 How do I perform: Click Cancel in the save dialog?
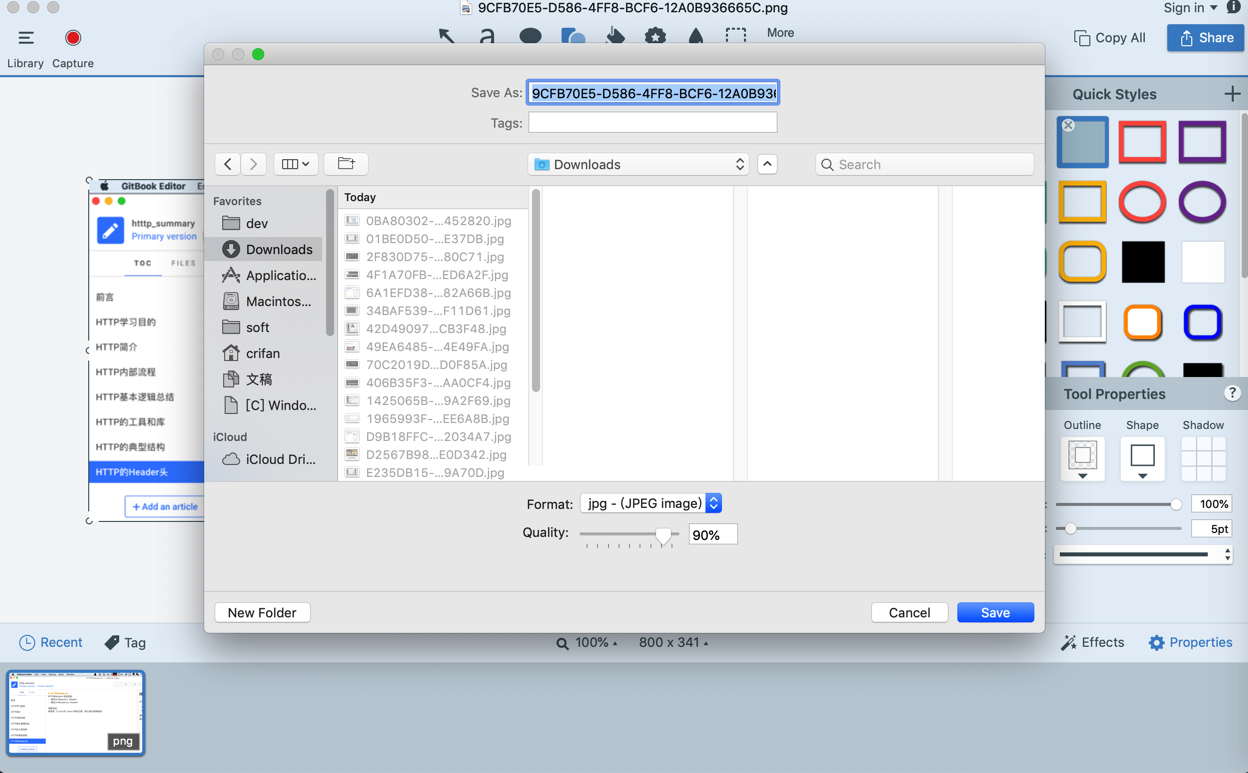click(909, 612)
